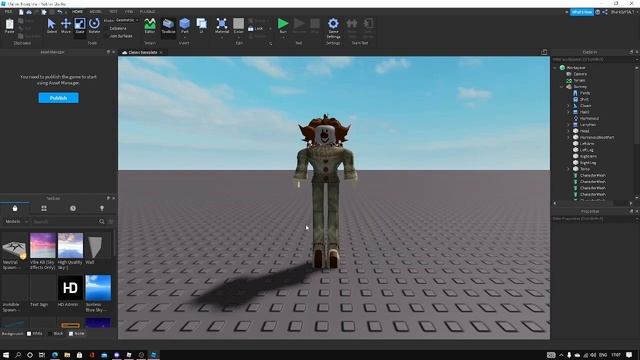Open the Models category dropdown in Toolbox
Image resolution: width=640 pixels, height=360 pixels.
pos(16,221)
